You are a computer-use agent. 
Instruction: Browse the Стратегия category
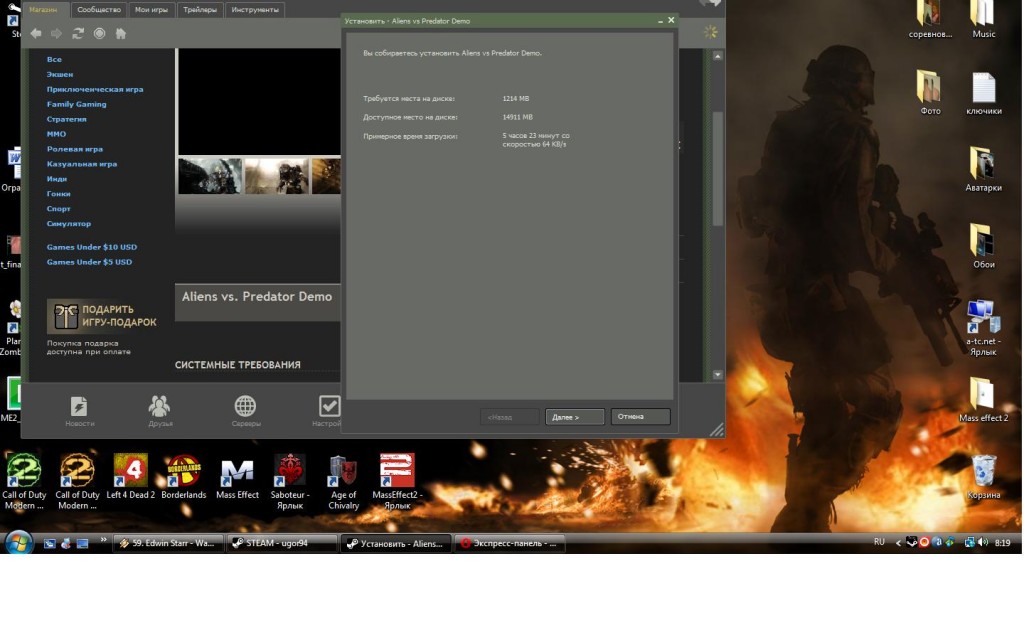[x=67, y=120]
